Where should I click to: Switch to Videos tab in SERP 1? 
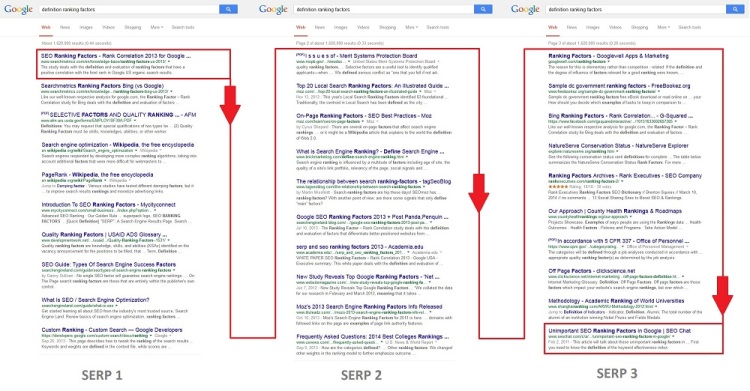pos(109,27)
